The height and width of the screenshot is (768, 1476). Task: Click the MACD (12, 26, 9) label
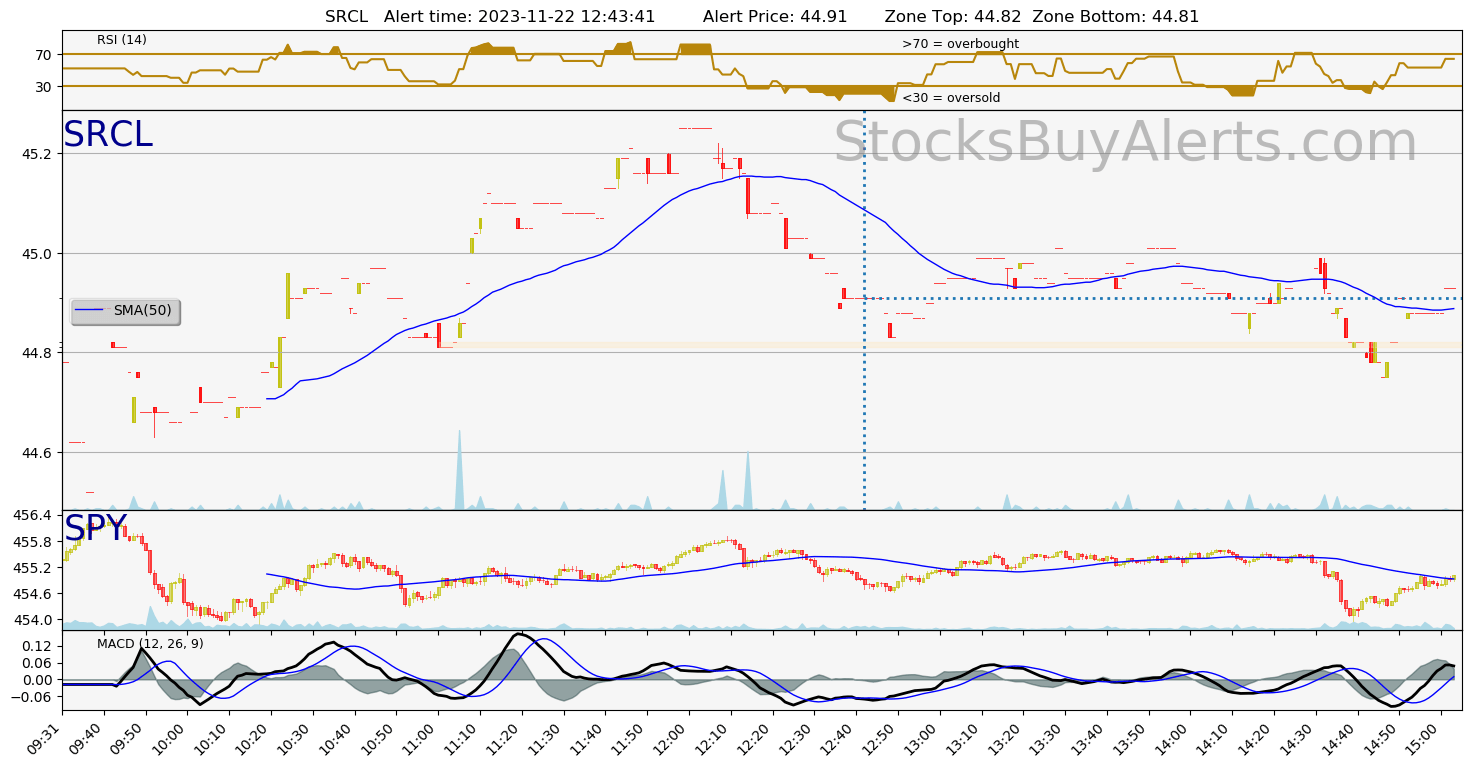click(x=150, y=644)
